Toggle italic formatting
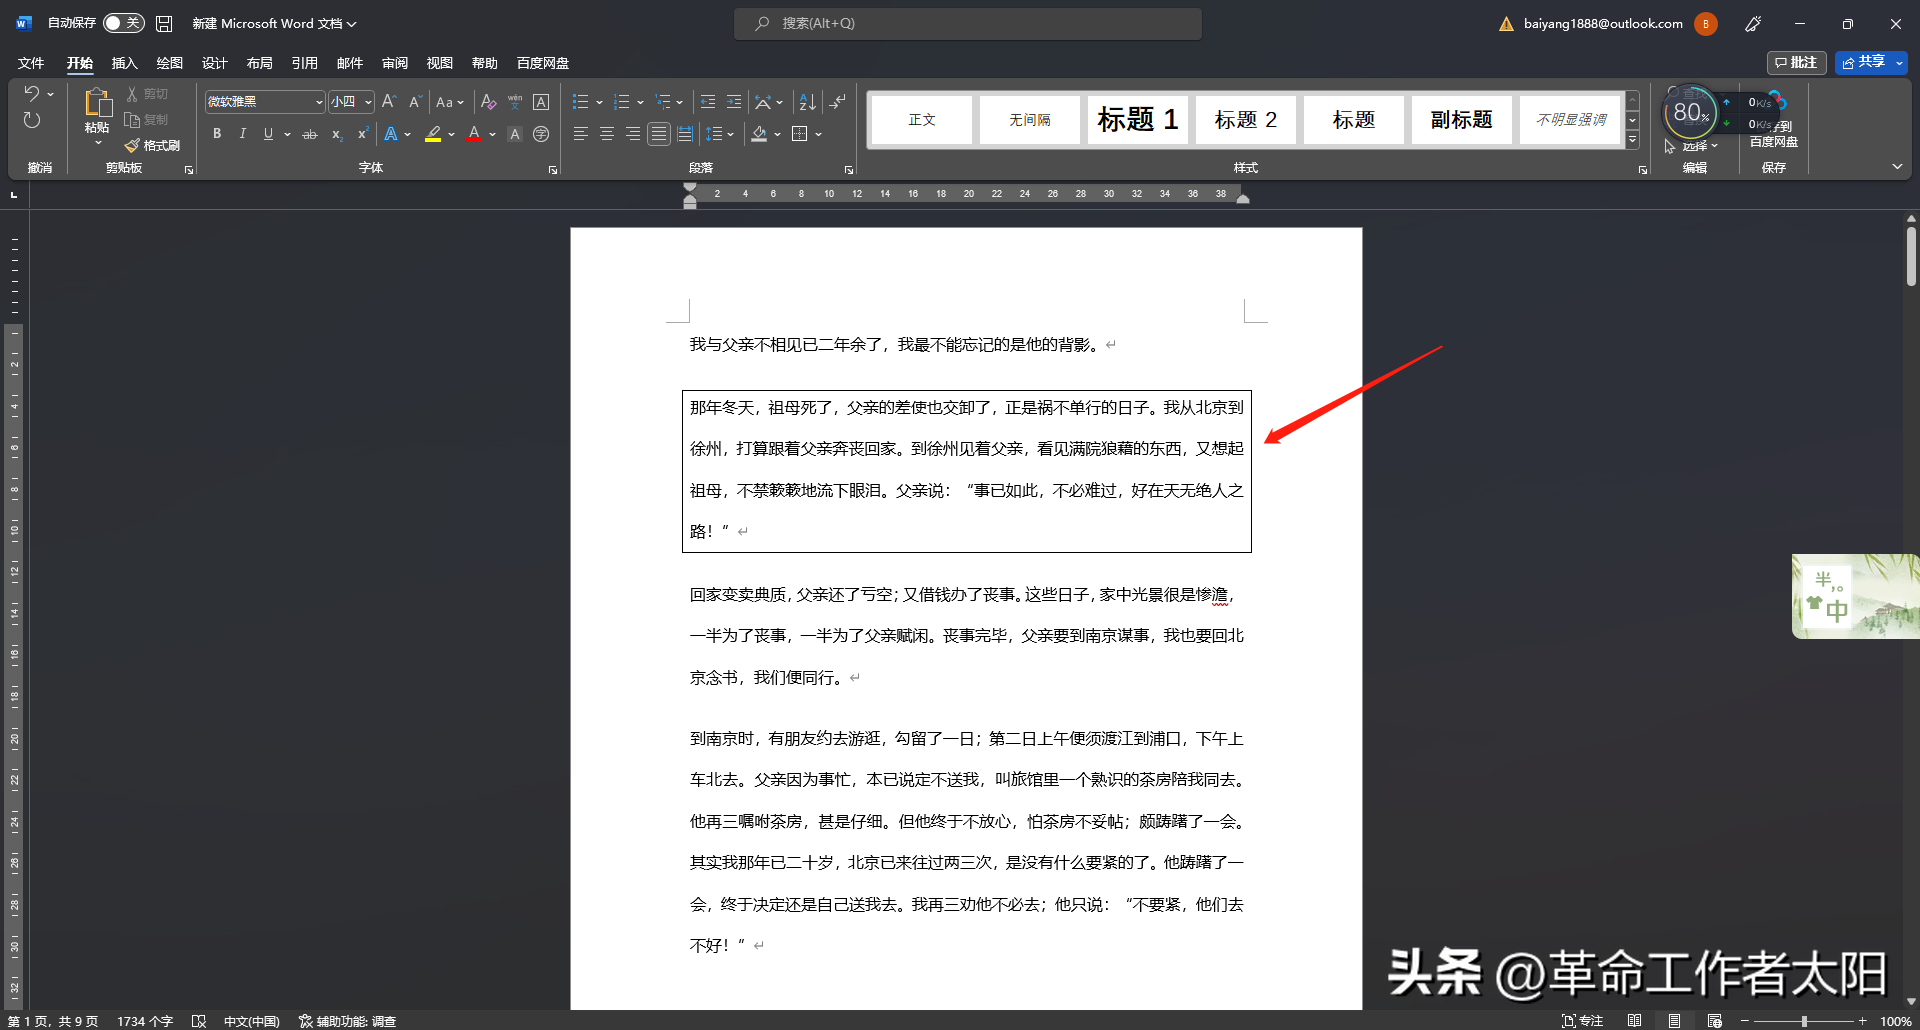The width and height of the screenshot is (1920, 1030). pos(242,134)
